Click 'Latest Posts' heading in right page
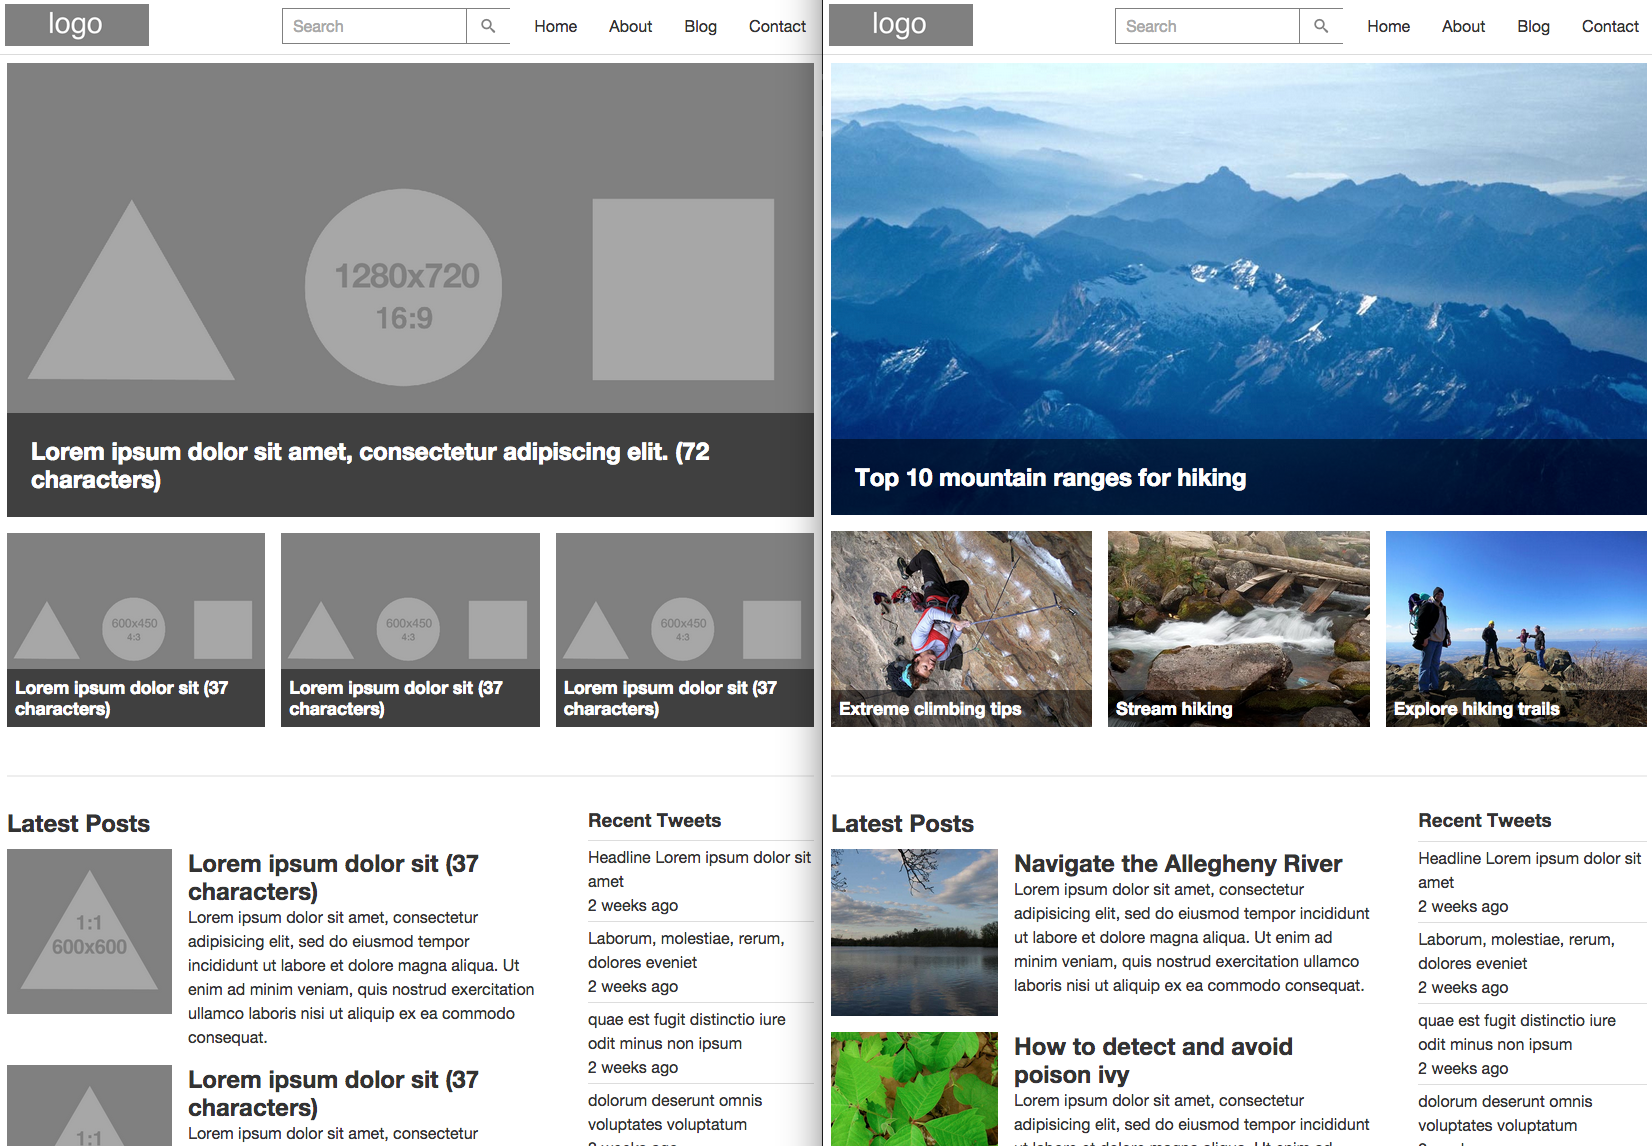1652x1146 pixels. (x=902, y=824)
